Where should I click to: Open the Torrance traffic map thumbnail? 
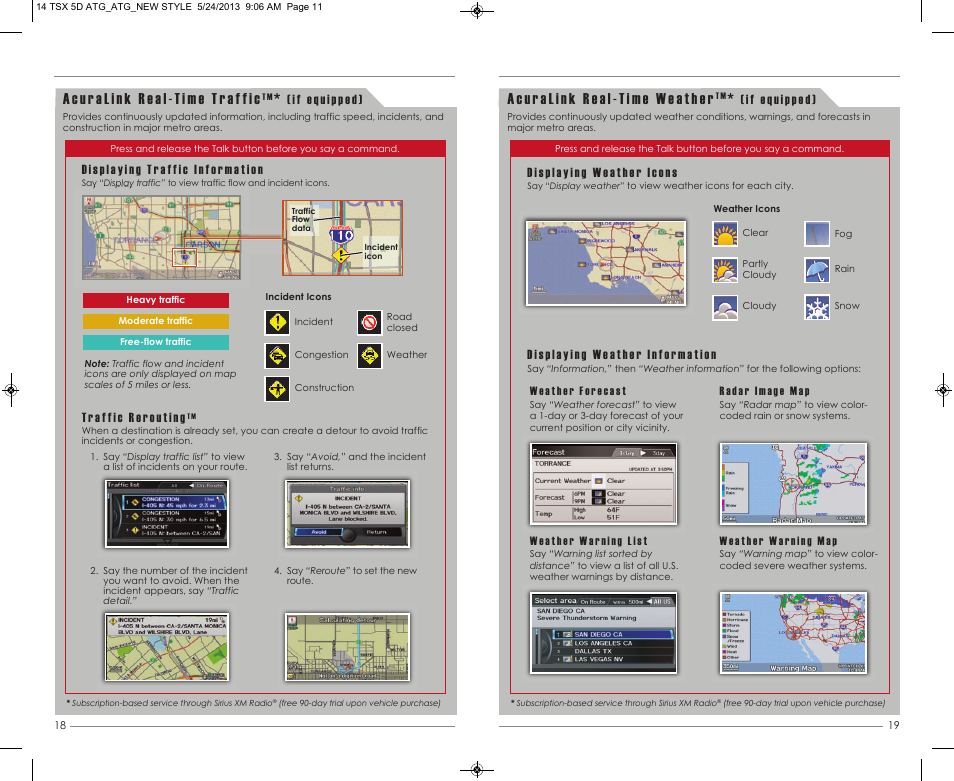coord(161,238)
